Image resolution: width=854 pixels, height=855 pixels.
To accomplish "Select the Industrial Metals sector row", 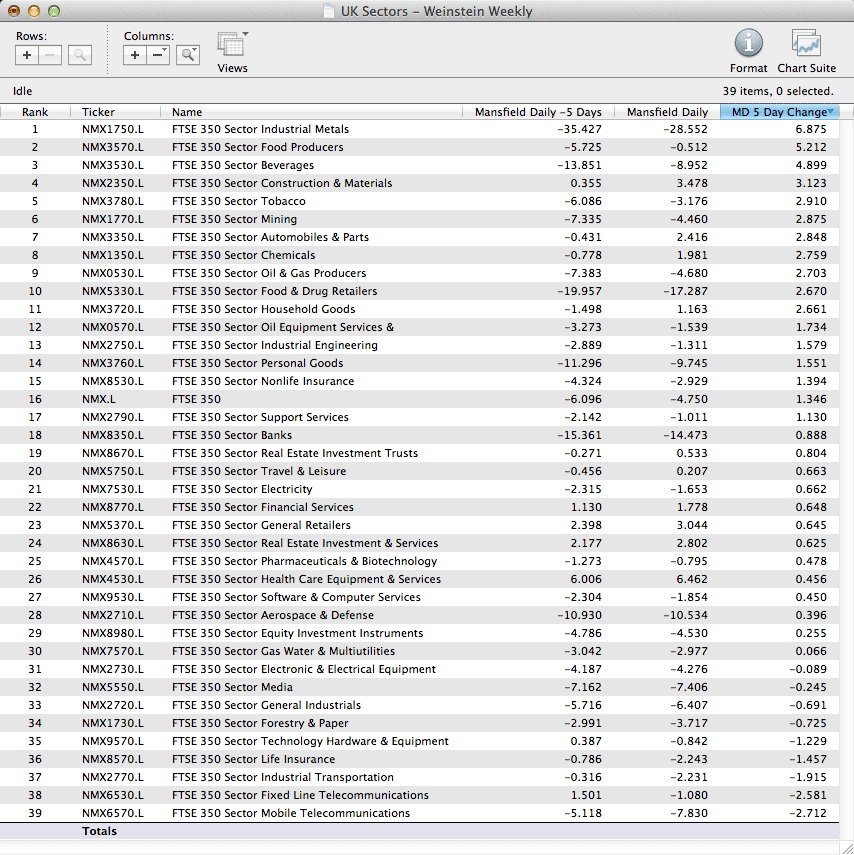I will [x=260, y=129].
